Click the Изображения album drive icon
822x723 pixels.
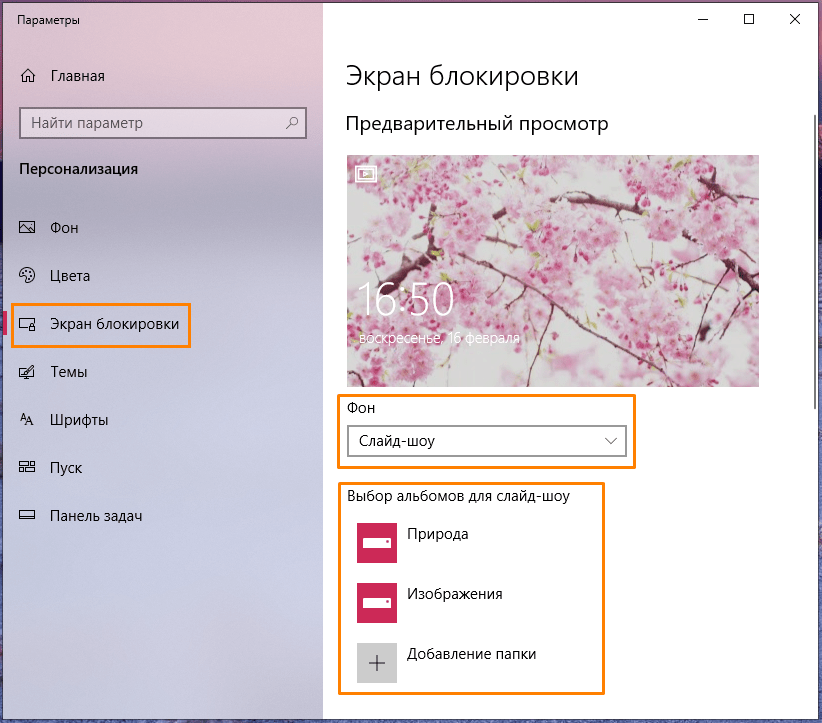click(377, 603)
